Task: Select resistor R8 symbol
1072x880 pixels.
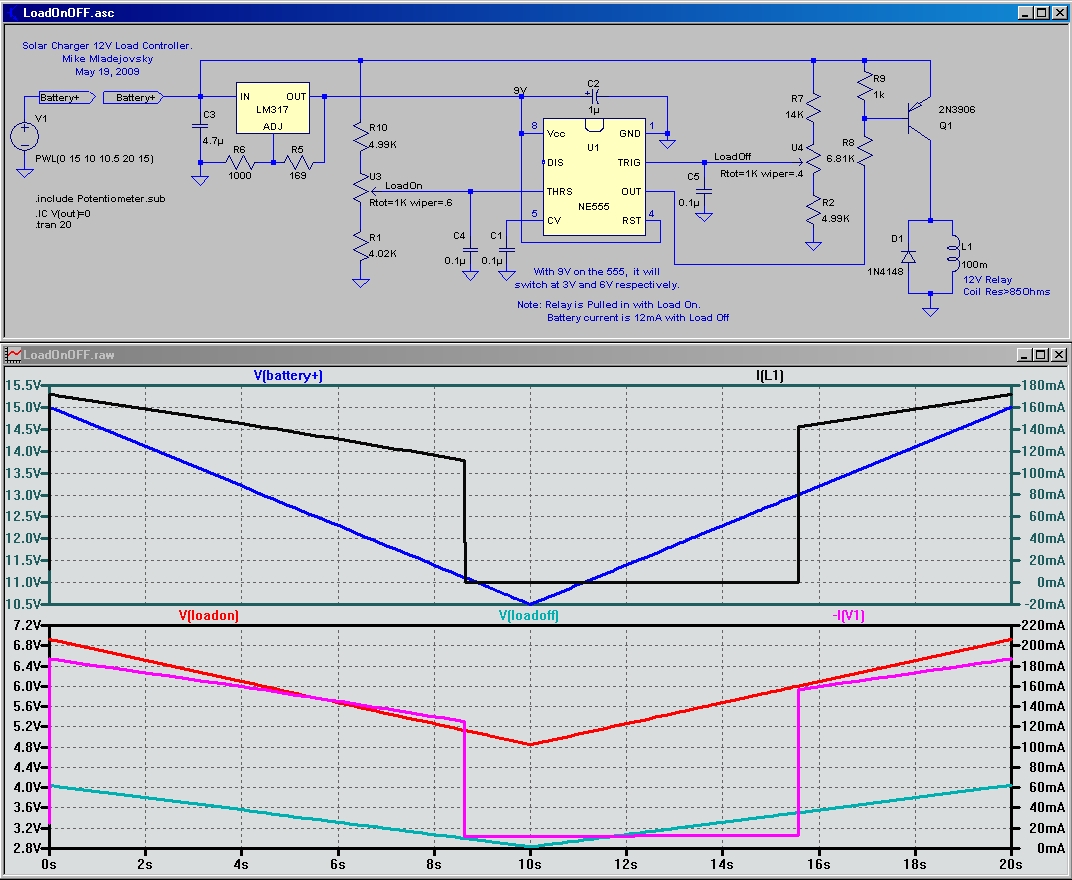Action: click(864, 150)
